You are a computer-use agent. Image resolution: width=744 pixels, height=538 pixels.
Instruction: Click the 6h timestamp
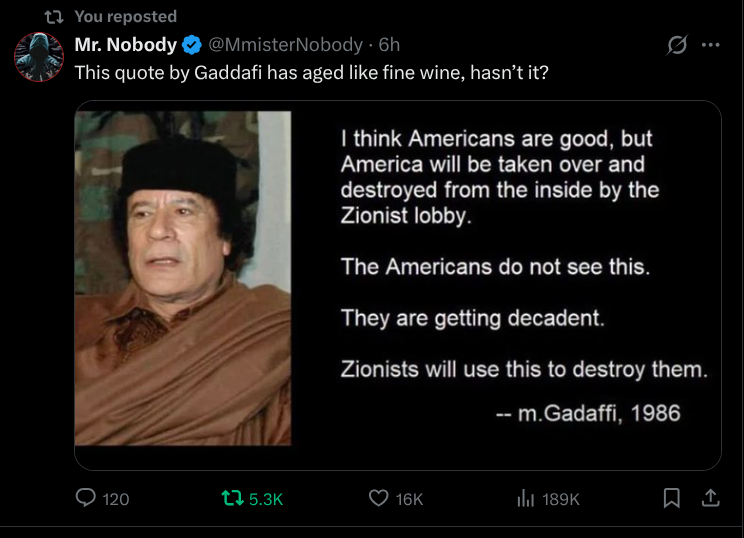[389, 45]
